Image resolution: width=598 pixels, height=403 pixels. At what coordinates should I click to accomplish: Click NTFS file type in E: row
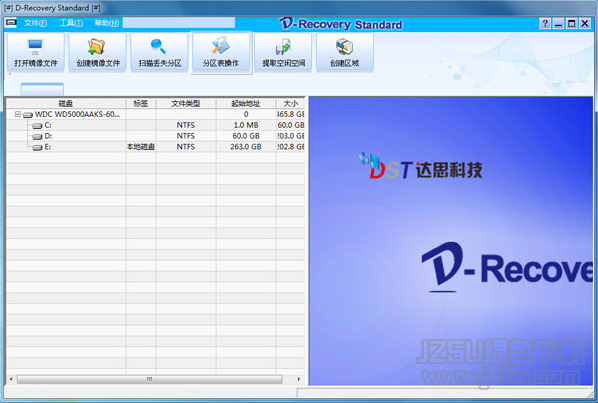[186, 147]
